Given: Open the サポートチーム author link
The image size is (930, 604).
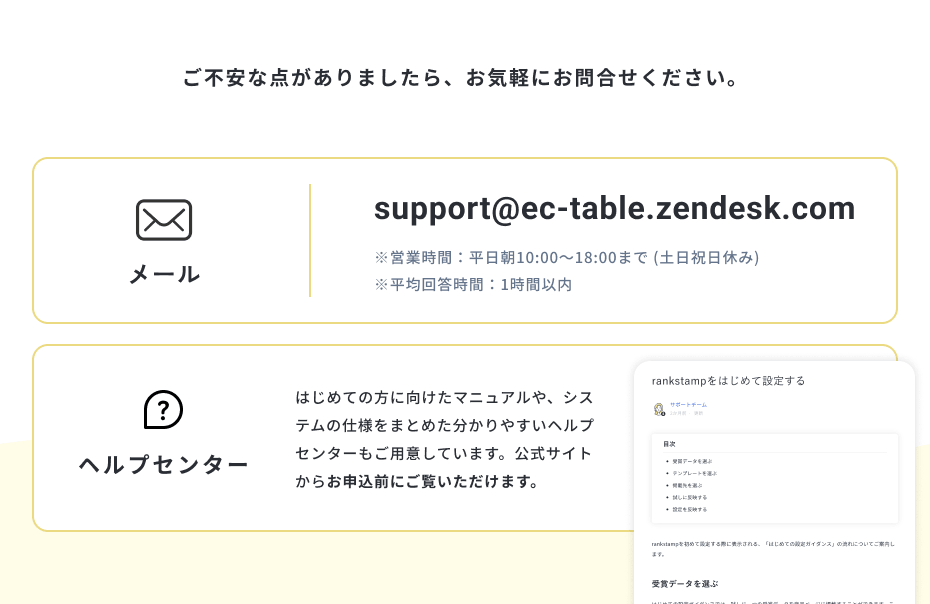Looking at the screenshot, I should coord(688,405).
